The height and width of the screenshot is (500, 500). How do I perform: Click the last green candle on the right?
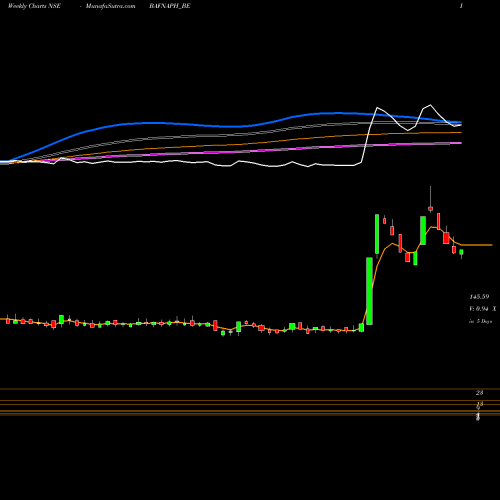pyautogui.click(x=461, y=253)
